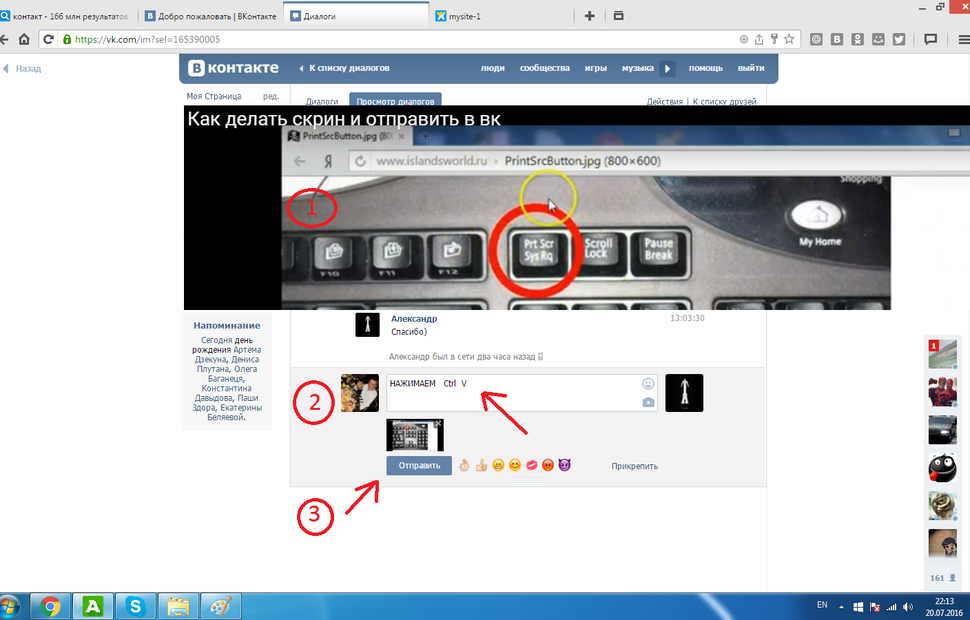This screenshot has height=620, width=970.
Task: Open the 'сообщества' header menu item
Action: [544, 68]
